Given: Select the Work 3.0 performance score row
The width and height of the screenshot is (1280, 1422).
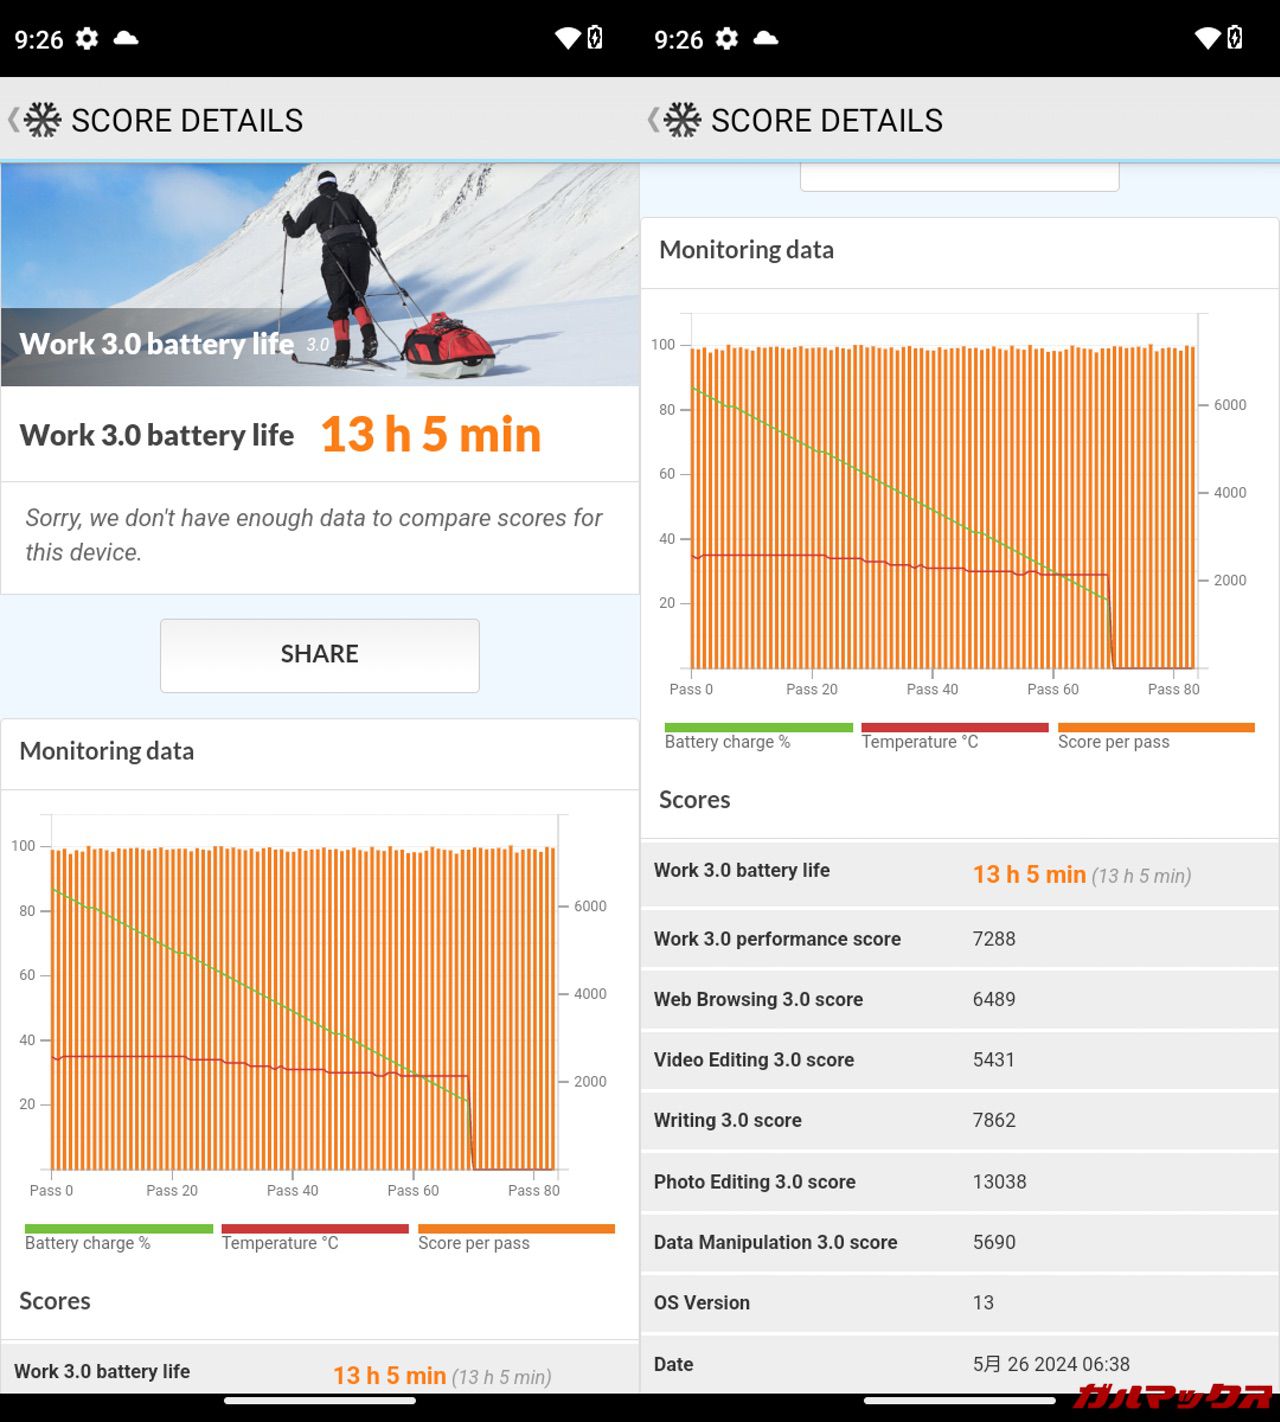Looking at the screenshot, I should pos(959,939).
